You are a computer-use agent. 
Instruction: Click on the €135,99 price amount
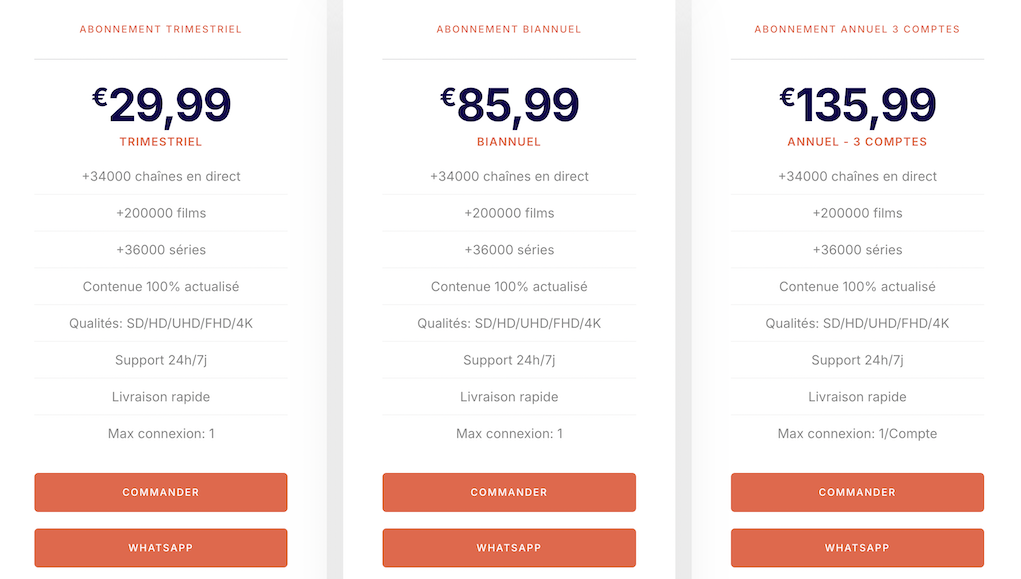[858, 105]
